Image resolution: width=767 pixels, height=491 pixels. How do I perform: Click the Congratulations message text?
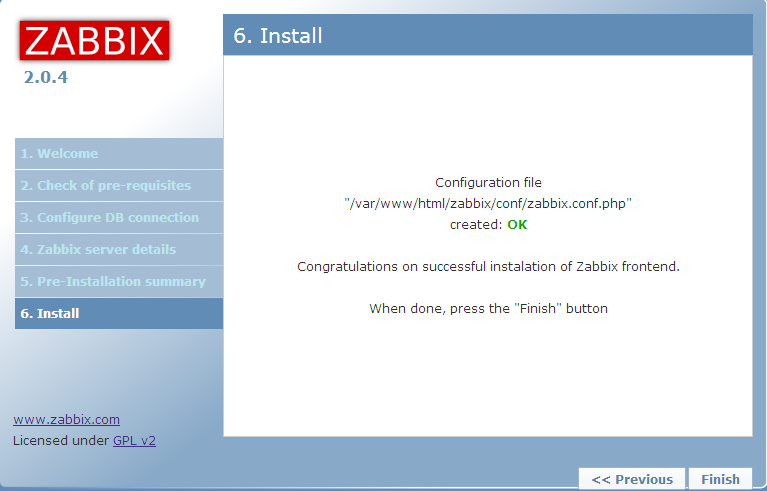[488, 267]
